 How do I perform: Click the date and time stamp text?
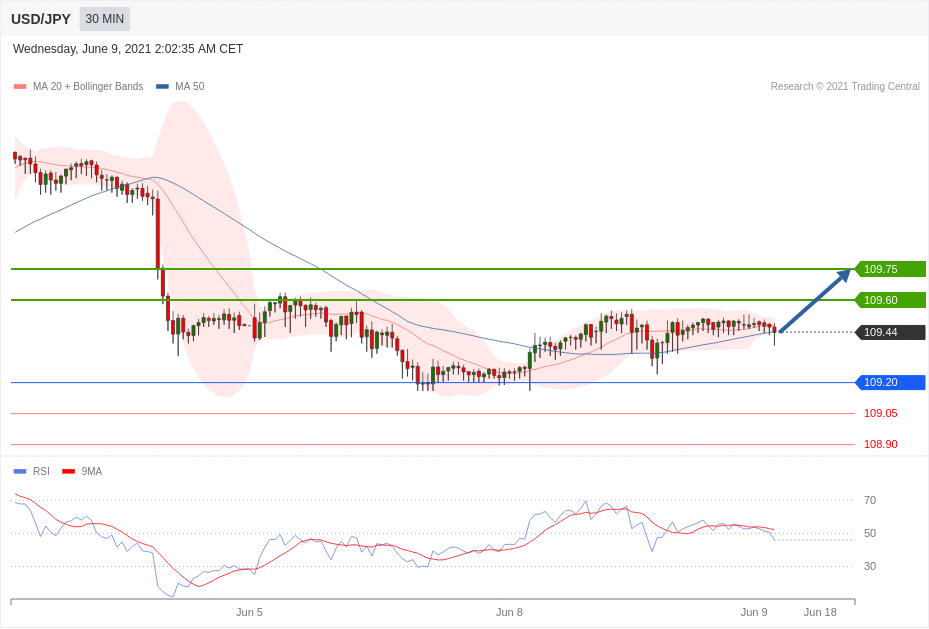128,49
